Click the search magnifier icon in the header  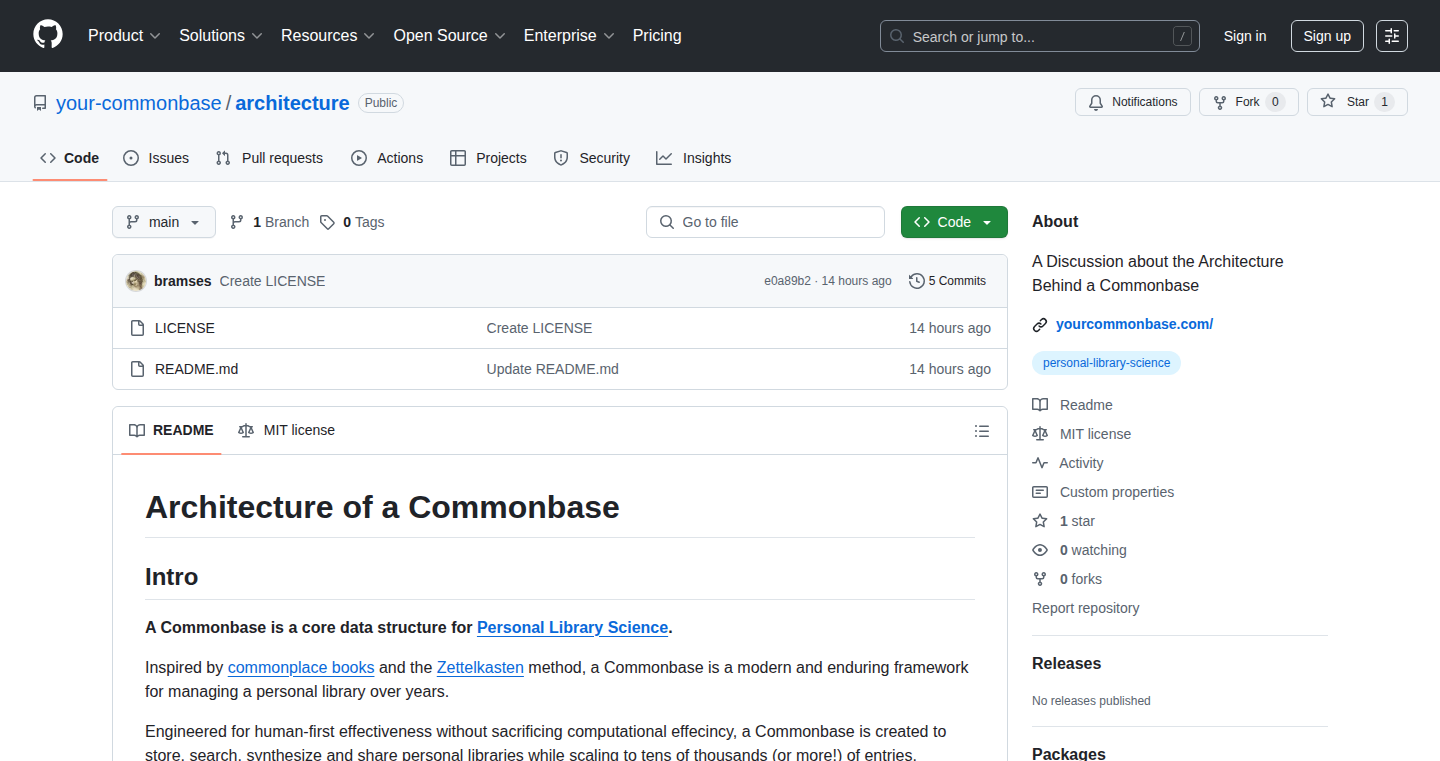[x=897, y=36]
